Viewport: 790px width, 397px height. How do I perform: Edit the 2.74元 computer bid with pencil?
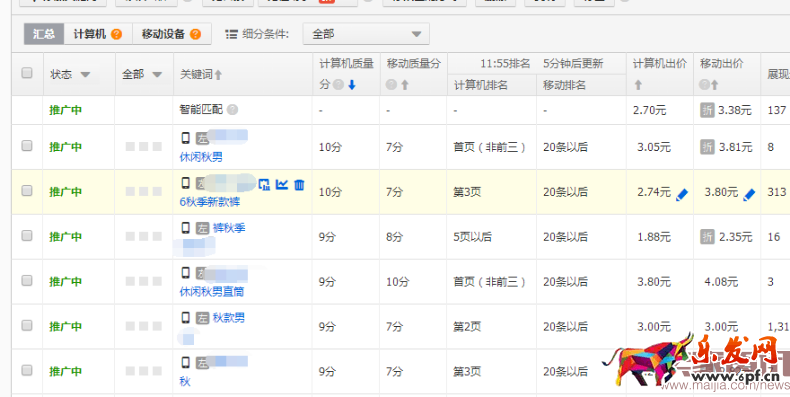682,194
